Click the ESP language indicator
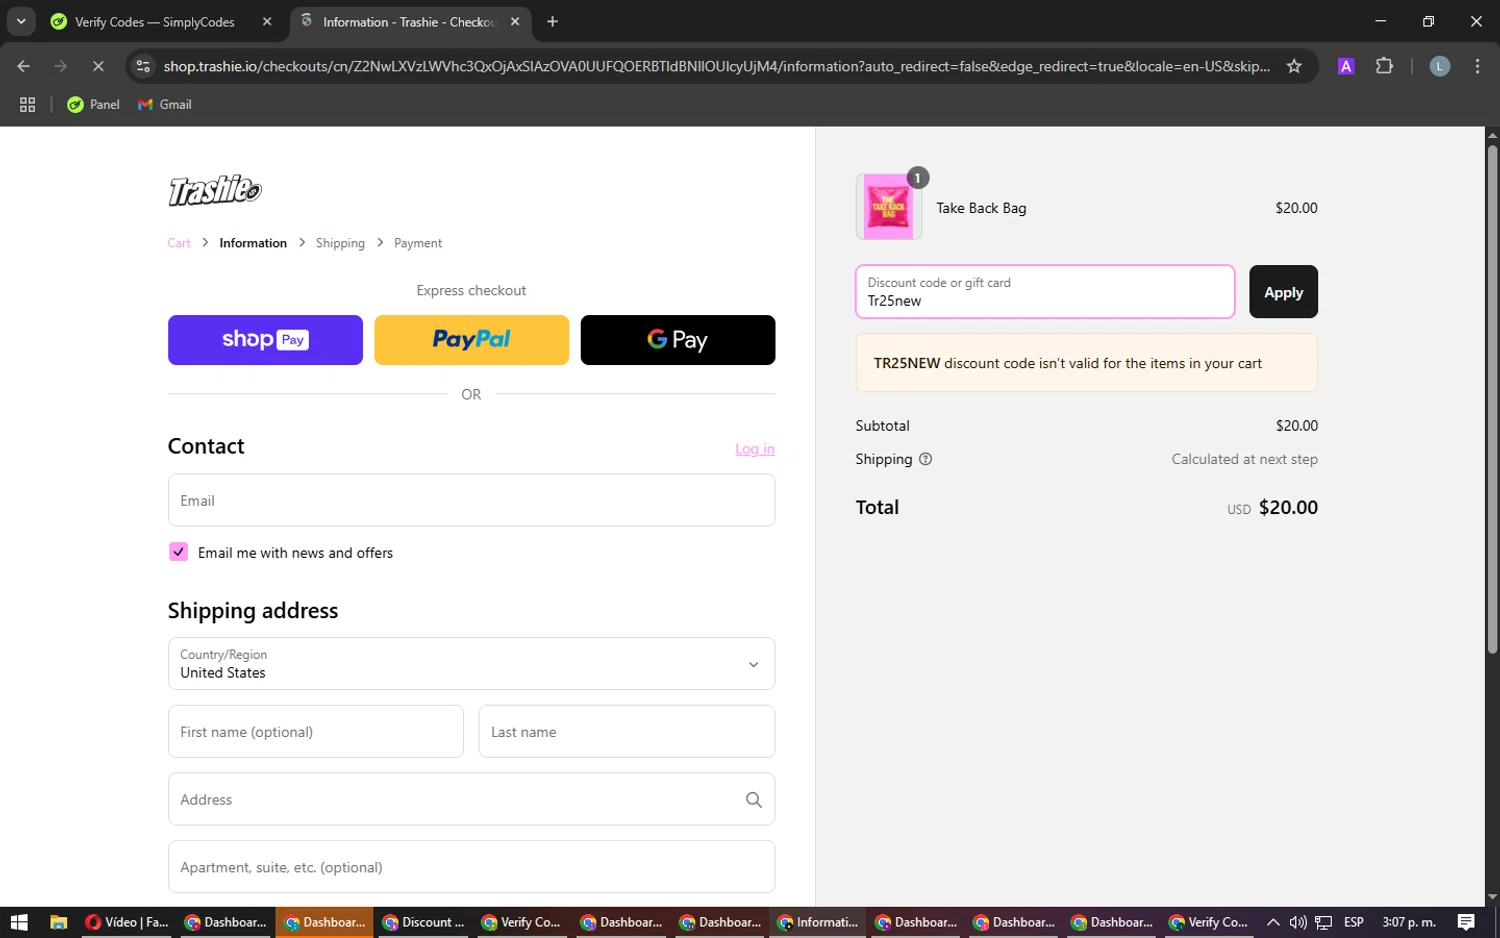Viewport: 1500px width, 938px height. click(x=1354, y=922)
